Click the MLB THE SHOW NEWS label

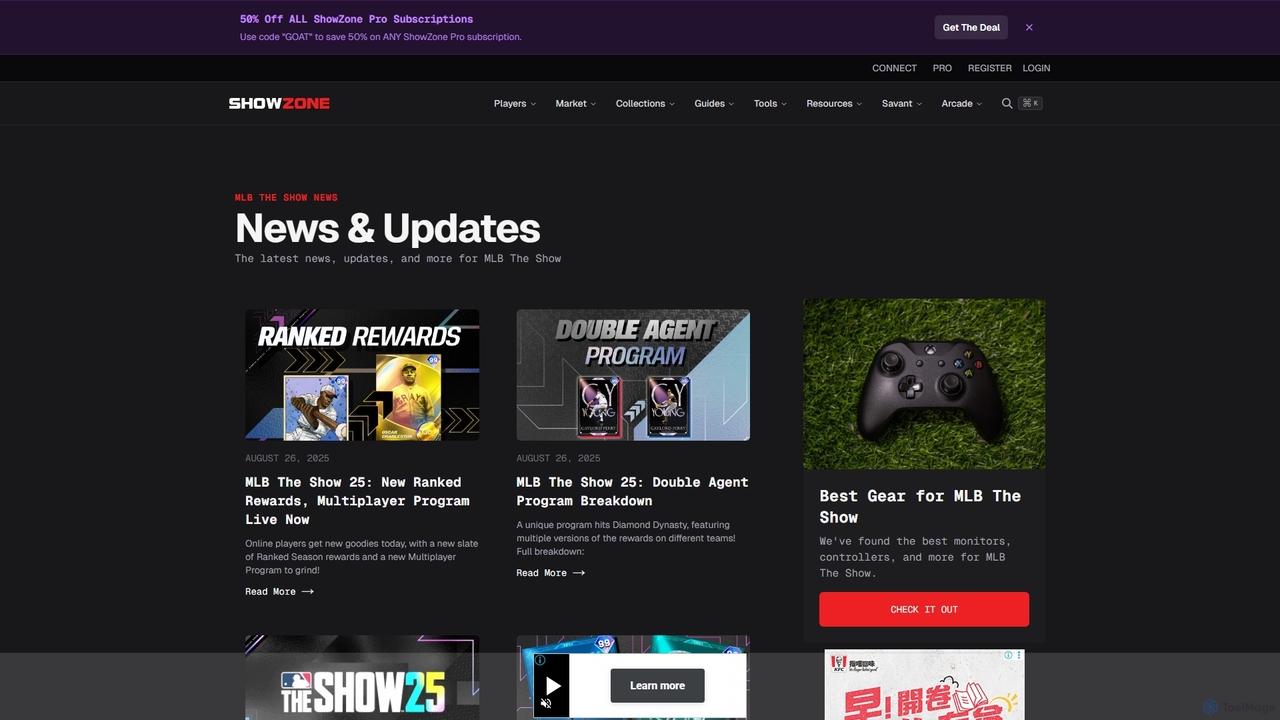(x=286, y=197)
